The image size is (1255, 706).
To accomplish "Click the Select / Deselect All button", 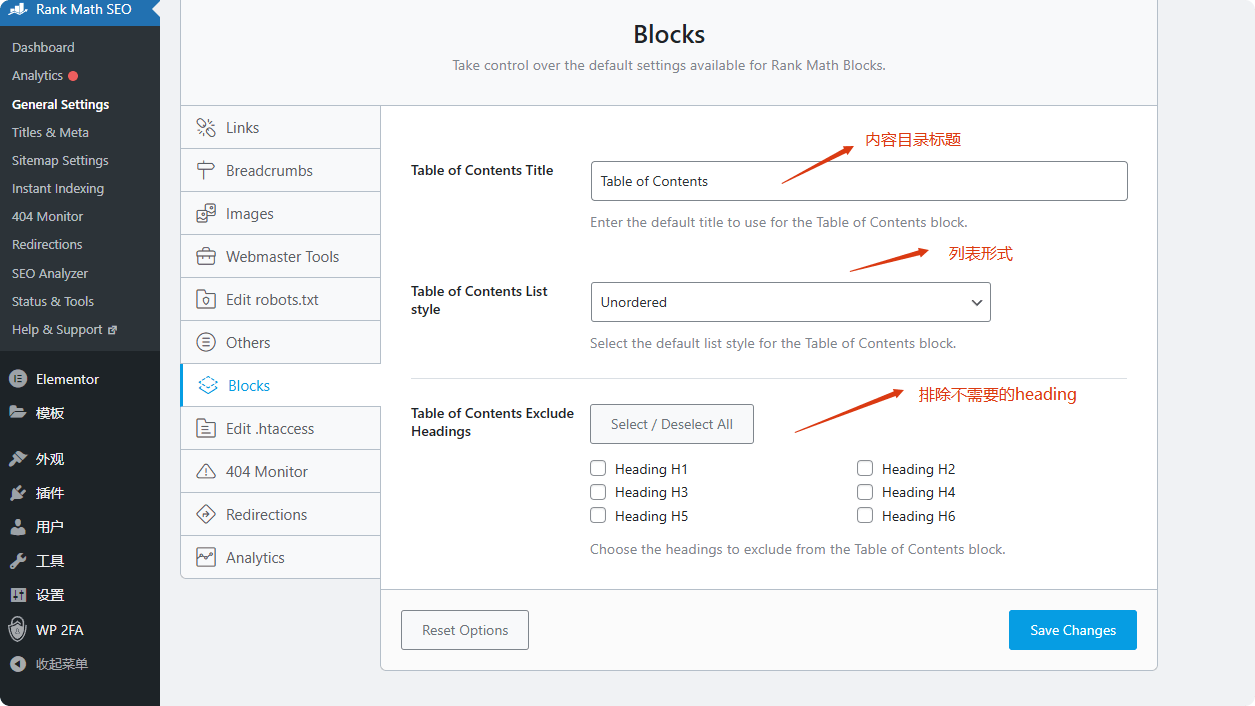I will tap(672, 424).
